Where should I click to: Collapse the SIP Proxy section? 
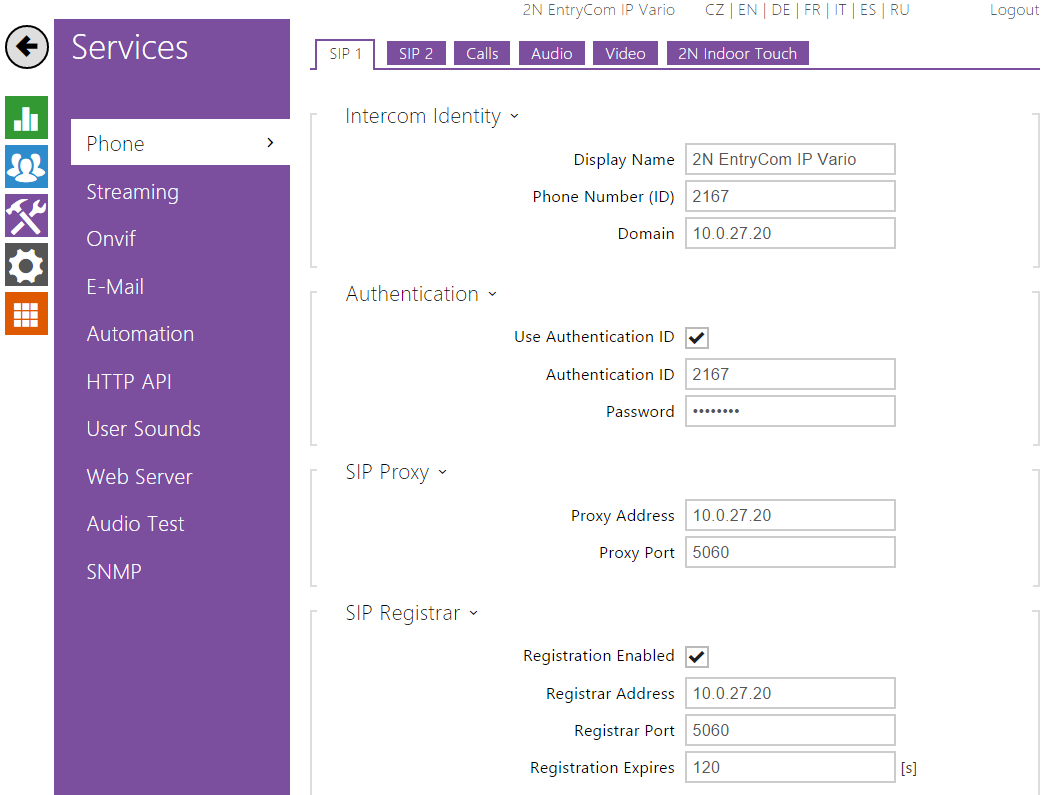click(x=396, y=472)
